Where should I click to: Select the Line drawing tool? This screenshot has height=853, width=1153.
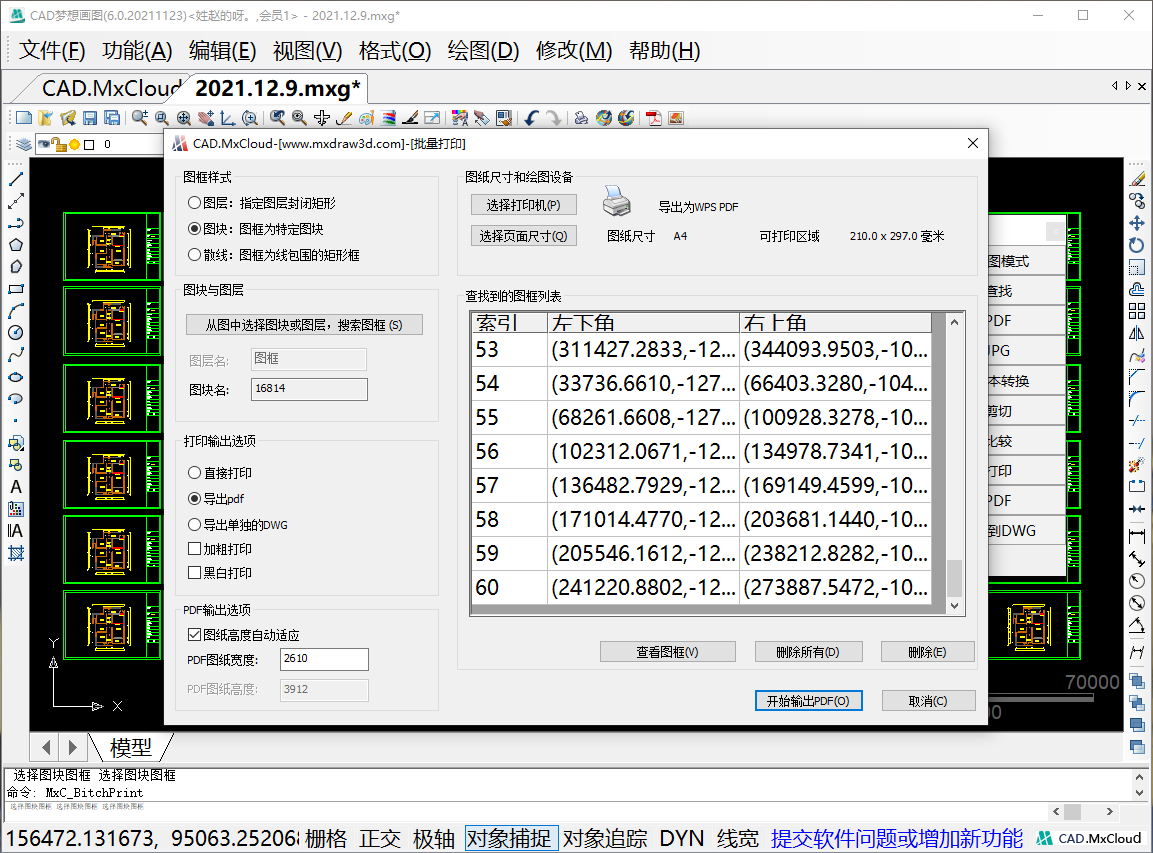15,179
